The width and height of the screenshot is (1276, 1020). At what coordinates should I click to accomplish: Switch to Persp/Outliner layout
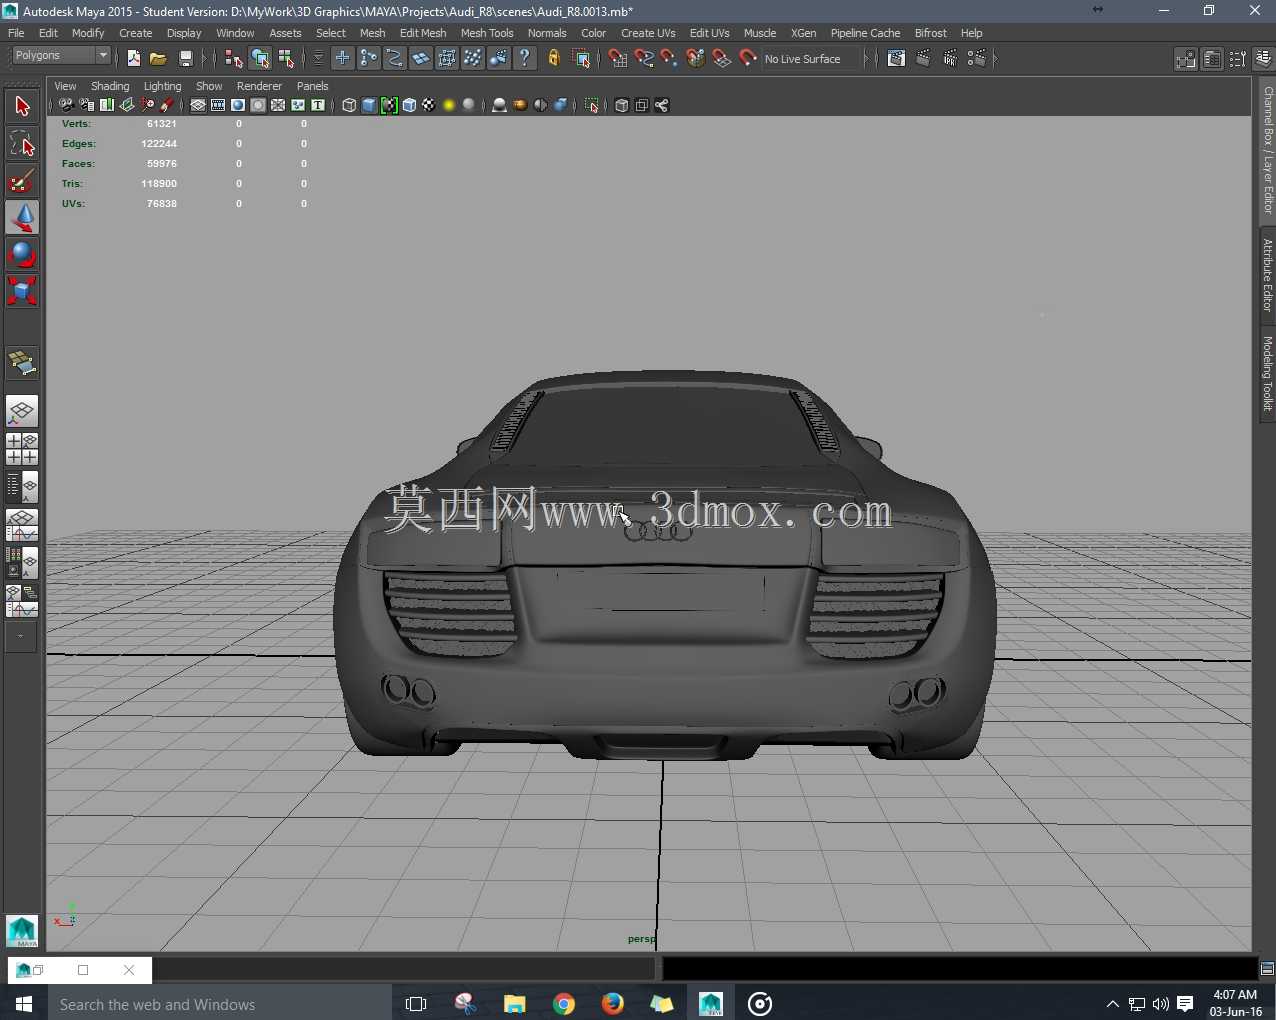pos(22,487)
